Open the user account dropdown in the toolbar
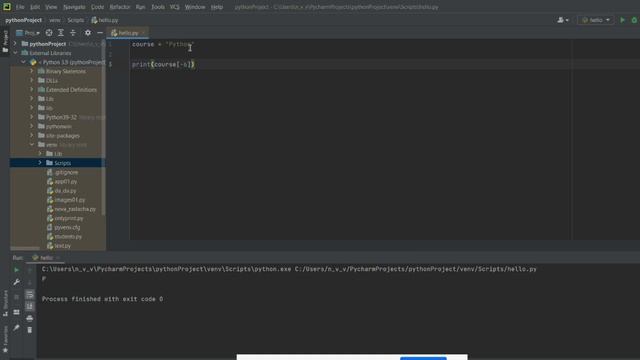640x360 pixels. point(563,20)
